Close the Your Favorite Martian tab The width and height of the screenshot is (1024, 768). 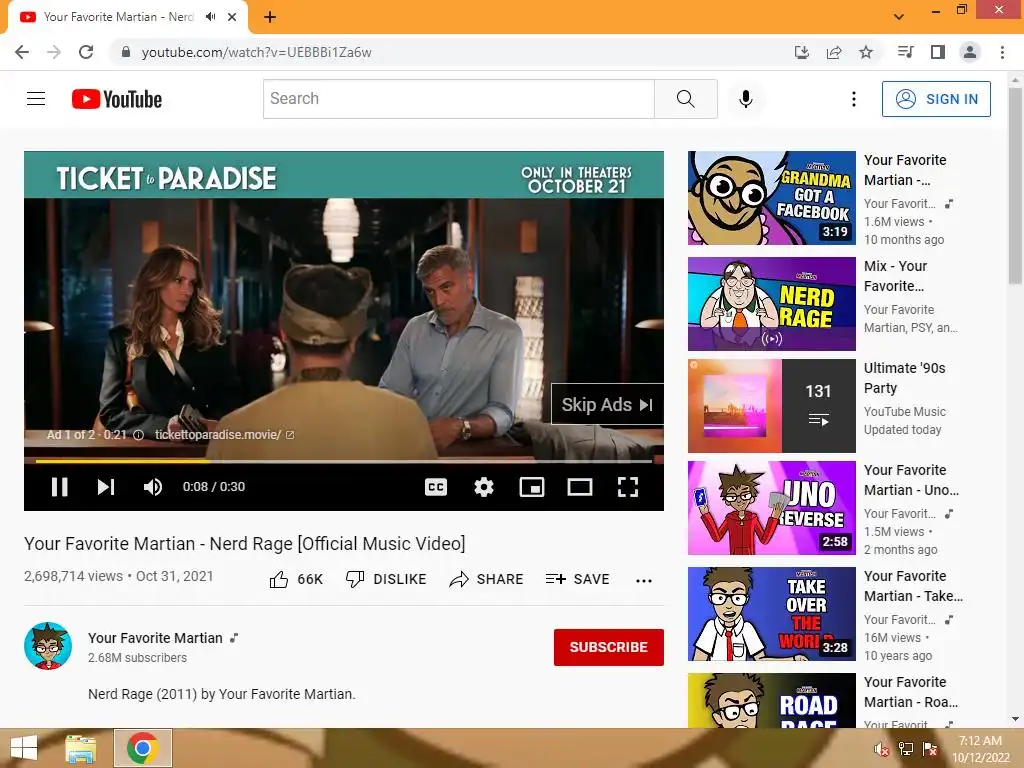[232, 17]
